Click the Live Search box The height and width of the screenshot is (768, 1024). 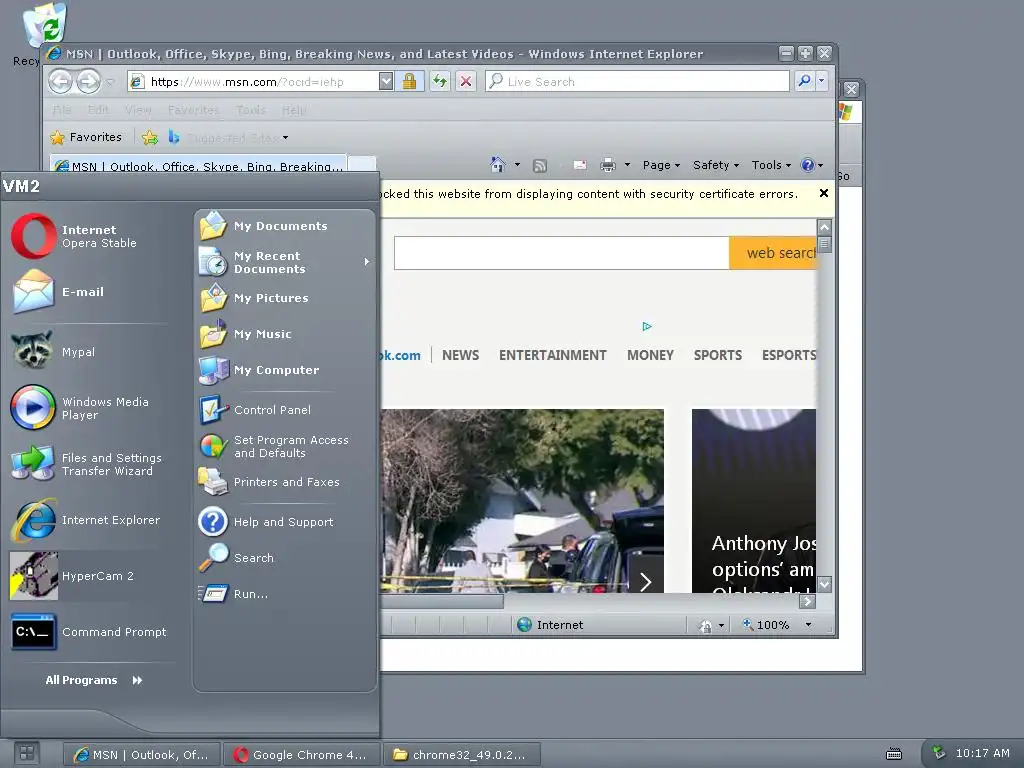[x=637, y=81]
